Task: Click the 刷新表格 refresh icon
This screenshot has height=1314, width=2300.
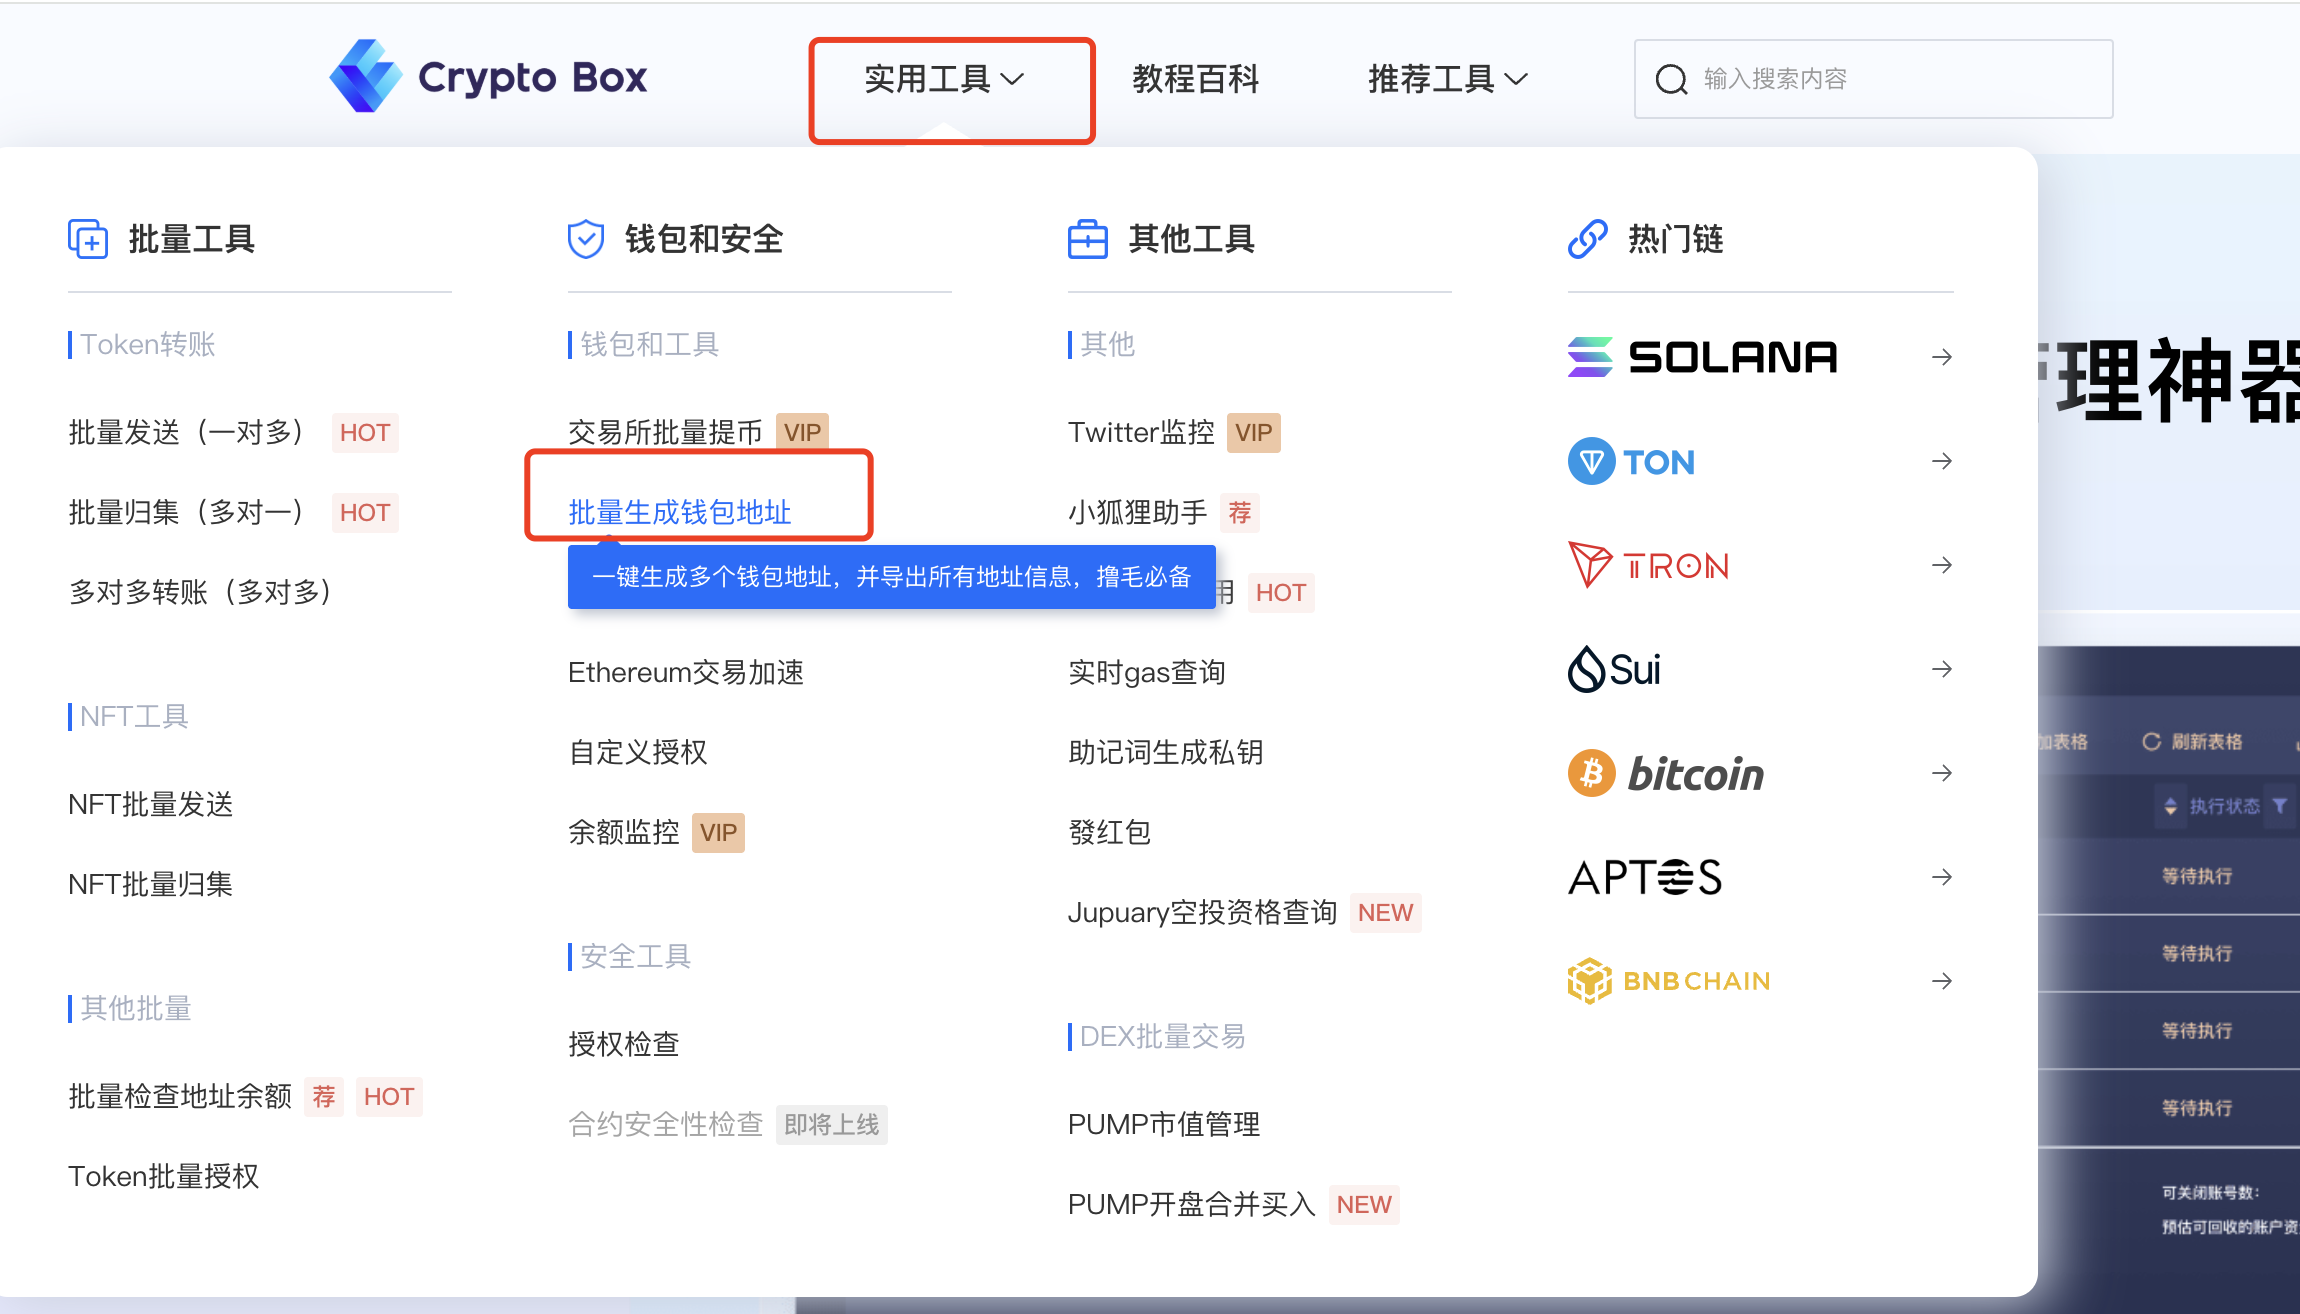Action: (2152, 741)
